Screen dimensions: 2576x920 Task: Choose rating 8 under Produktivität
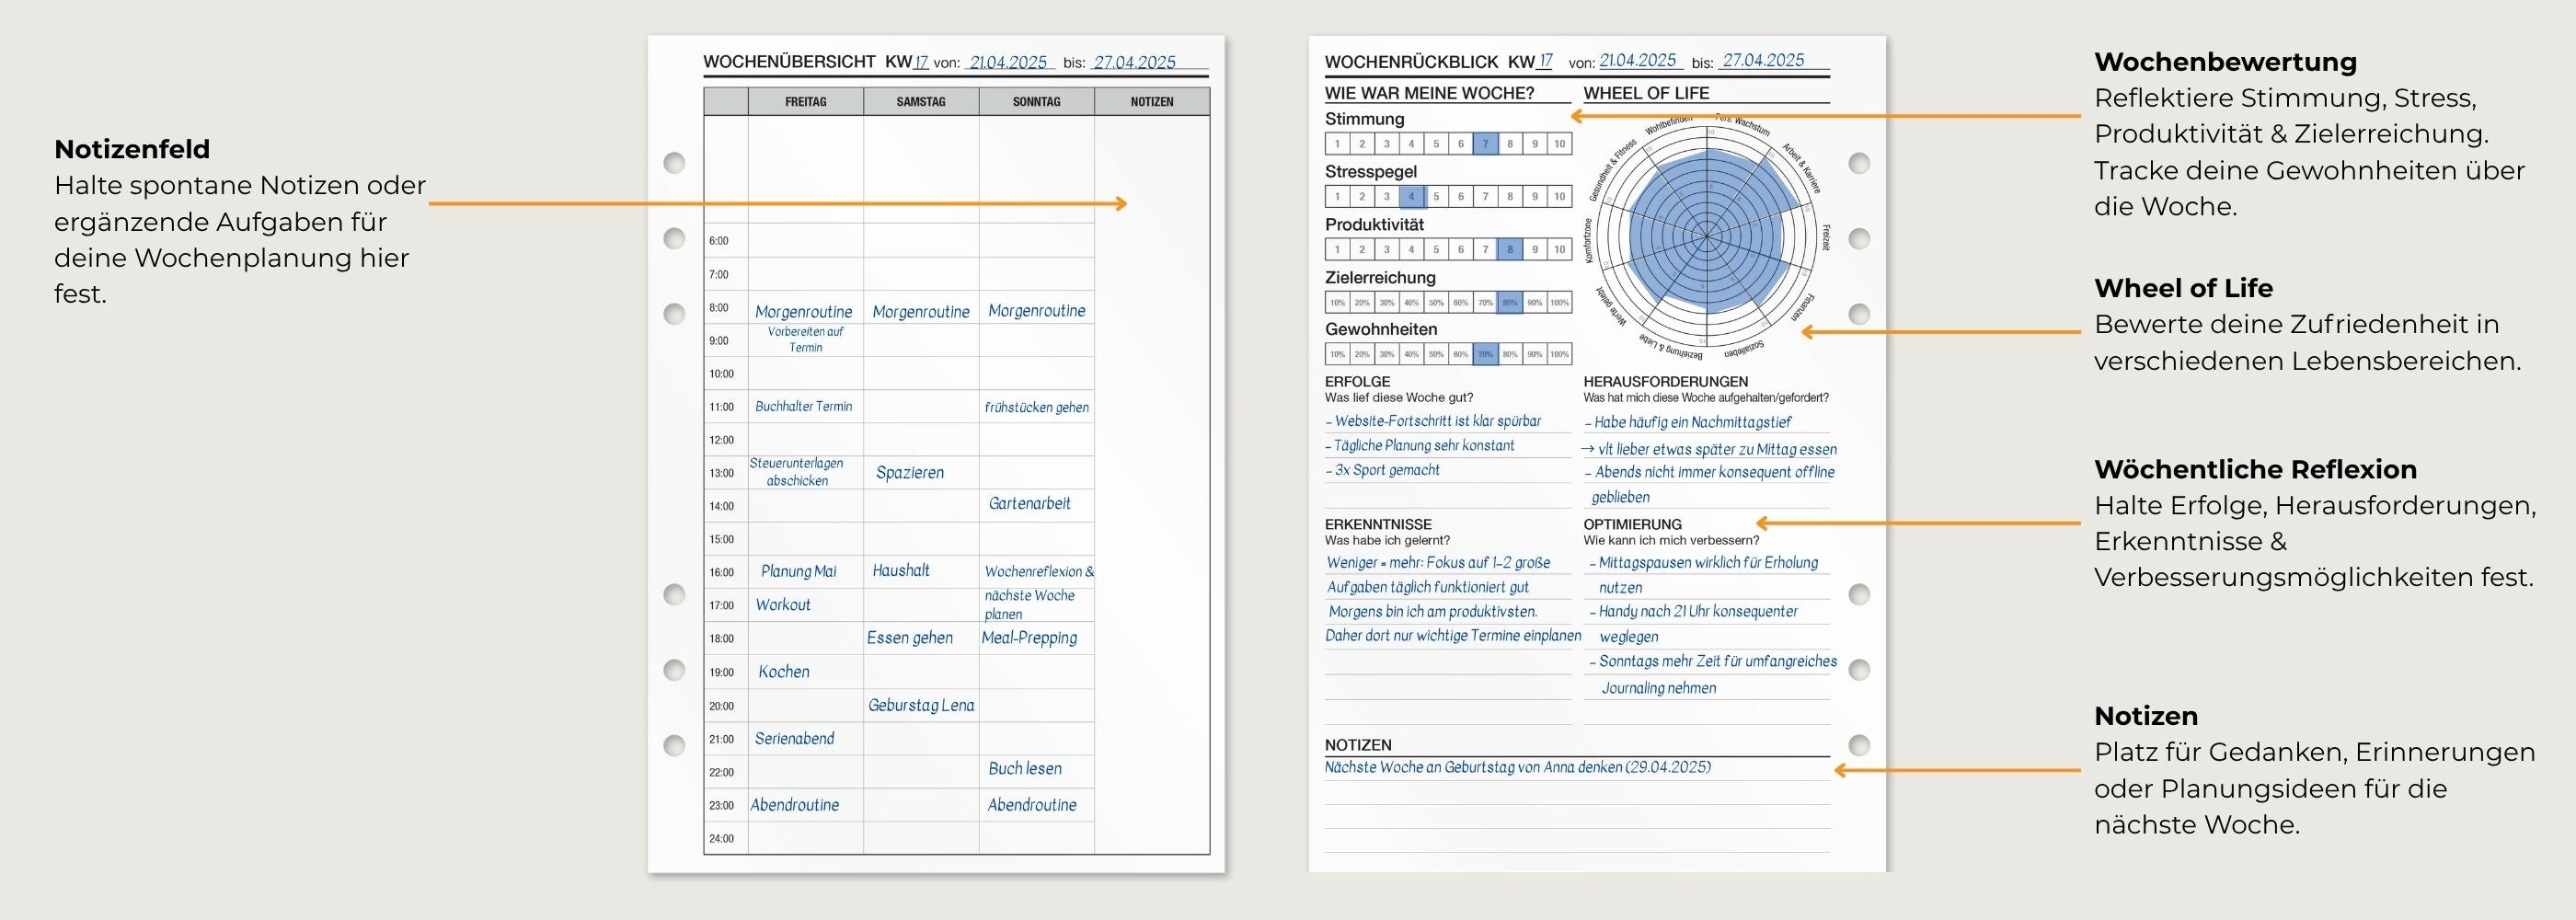(1510, 250)
